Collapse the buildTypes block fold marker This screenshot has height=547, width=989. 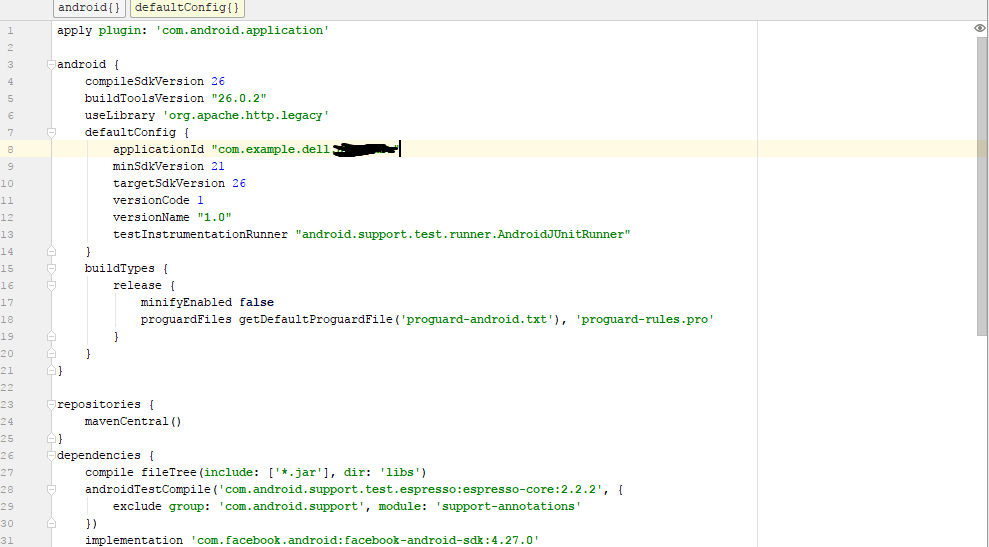tap(51, 269)
